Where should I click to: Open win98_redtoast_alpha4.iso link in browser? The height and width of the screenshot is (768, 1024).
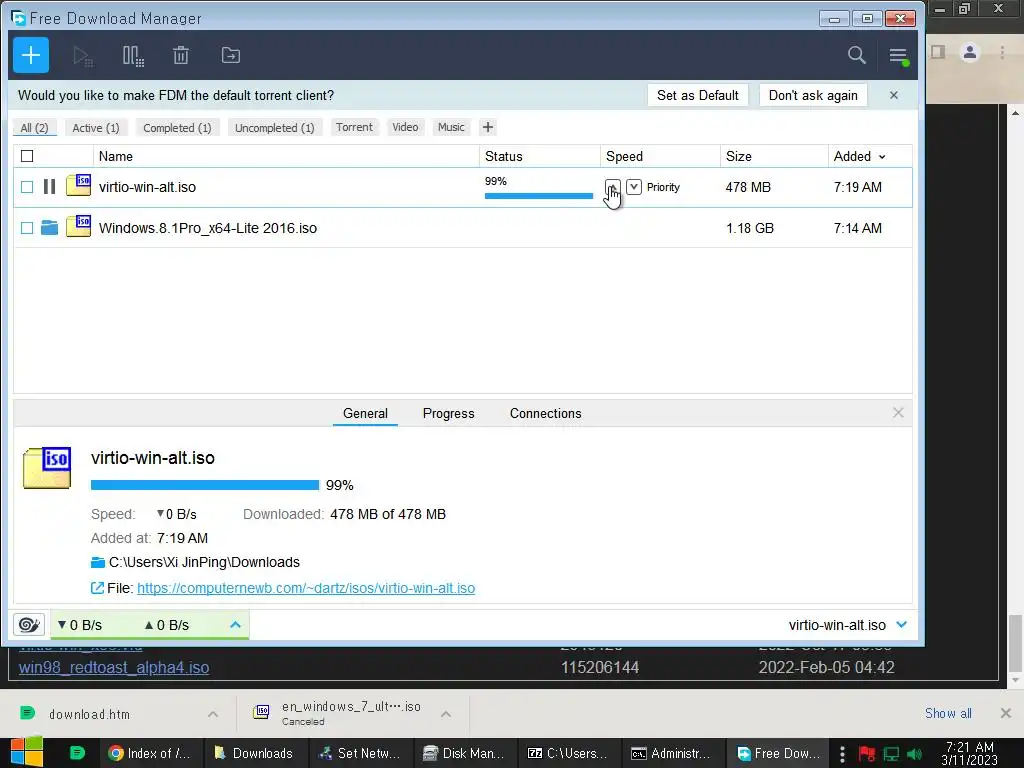click(x=114, y=667)
